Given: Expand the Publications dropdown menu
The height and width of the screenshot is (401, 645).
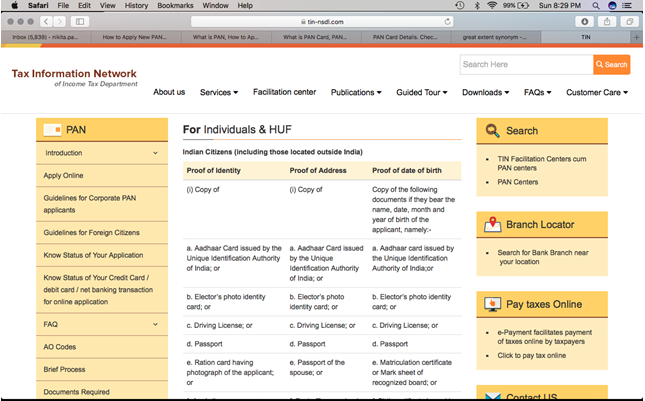Looking at the screenshot, I should [x=356, y=93].
